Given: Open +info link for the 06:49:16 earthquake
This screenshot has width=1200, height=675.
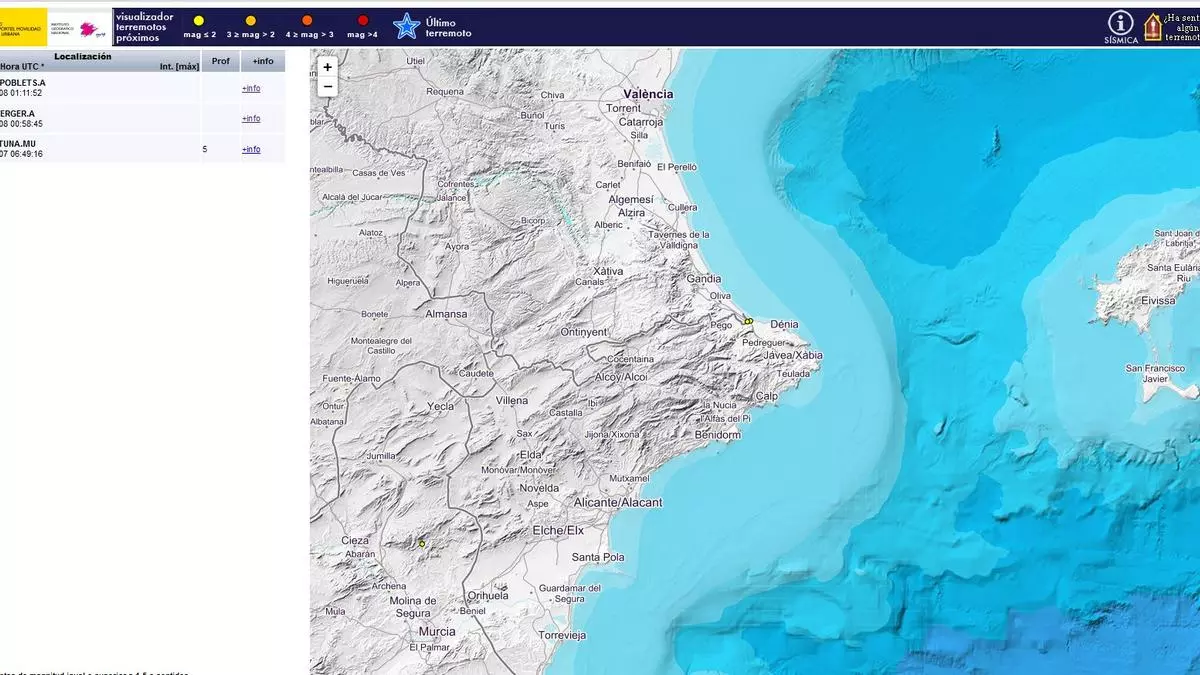Looking at the screenshot, I should coord(251,149).
